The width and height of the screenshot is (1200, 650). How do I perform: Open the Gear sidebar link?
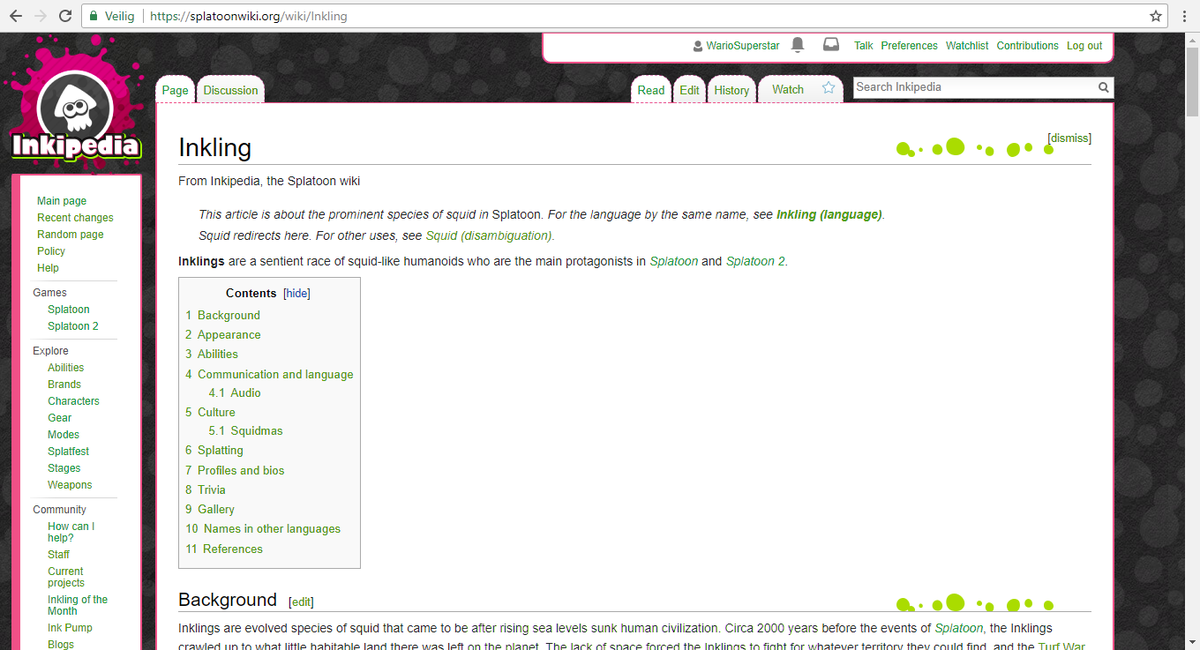pos(60,418)
